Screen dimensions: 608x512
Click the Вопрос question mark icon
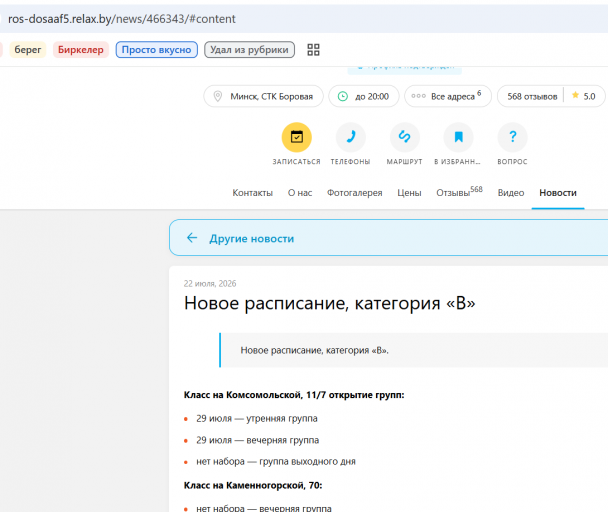pyautogui.click(x=512, y=137)
